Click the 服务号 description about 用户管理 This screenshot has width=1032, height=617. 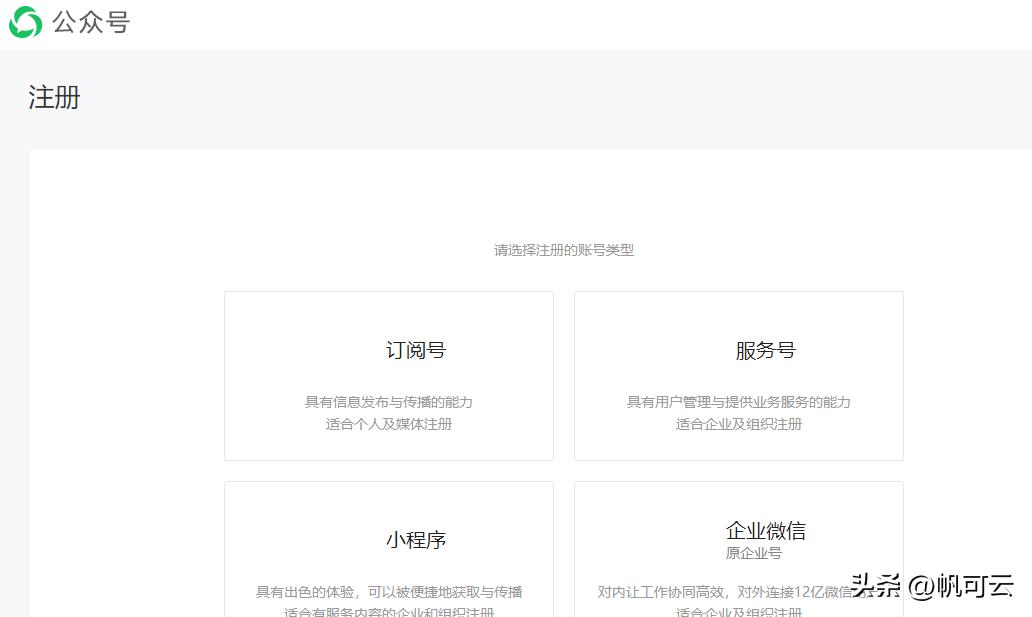[x=737, y=401]
